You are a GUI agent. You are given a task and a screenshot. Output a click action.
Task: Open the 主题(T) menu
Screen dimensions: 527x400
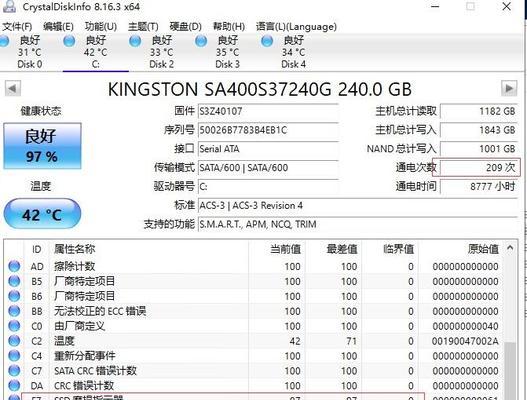click(x=143, y=27)
